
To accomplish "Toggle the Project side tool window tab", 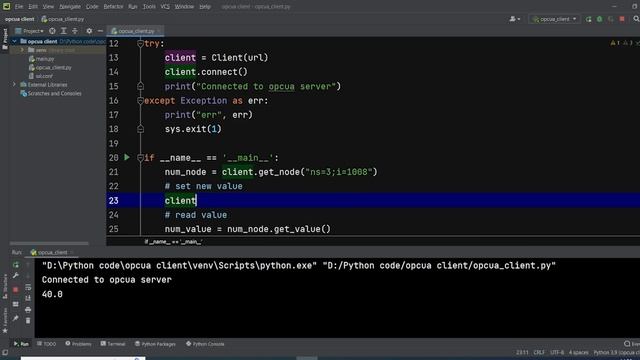I will coord(4,39).
